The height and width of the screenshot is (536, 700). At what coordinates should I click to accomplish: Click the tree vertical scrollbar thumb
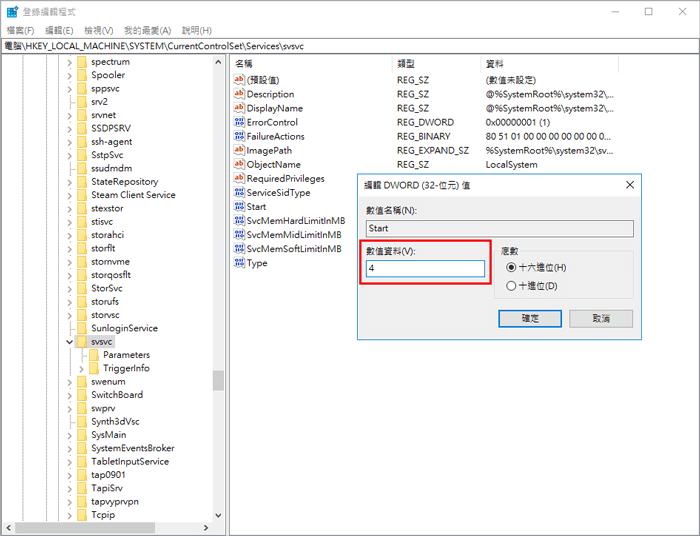tap(218, 381)
